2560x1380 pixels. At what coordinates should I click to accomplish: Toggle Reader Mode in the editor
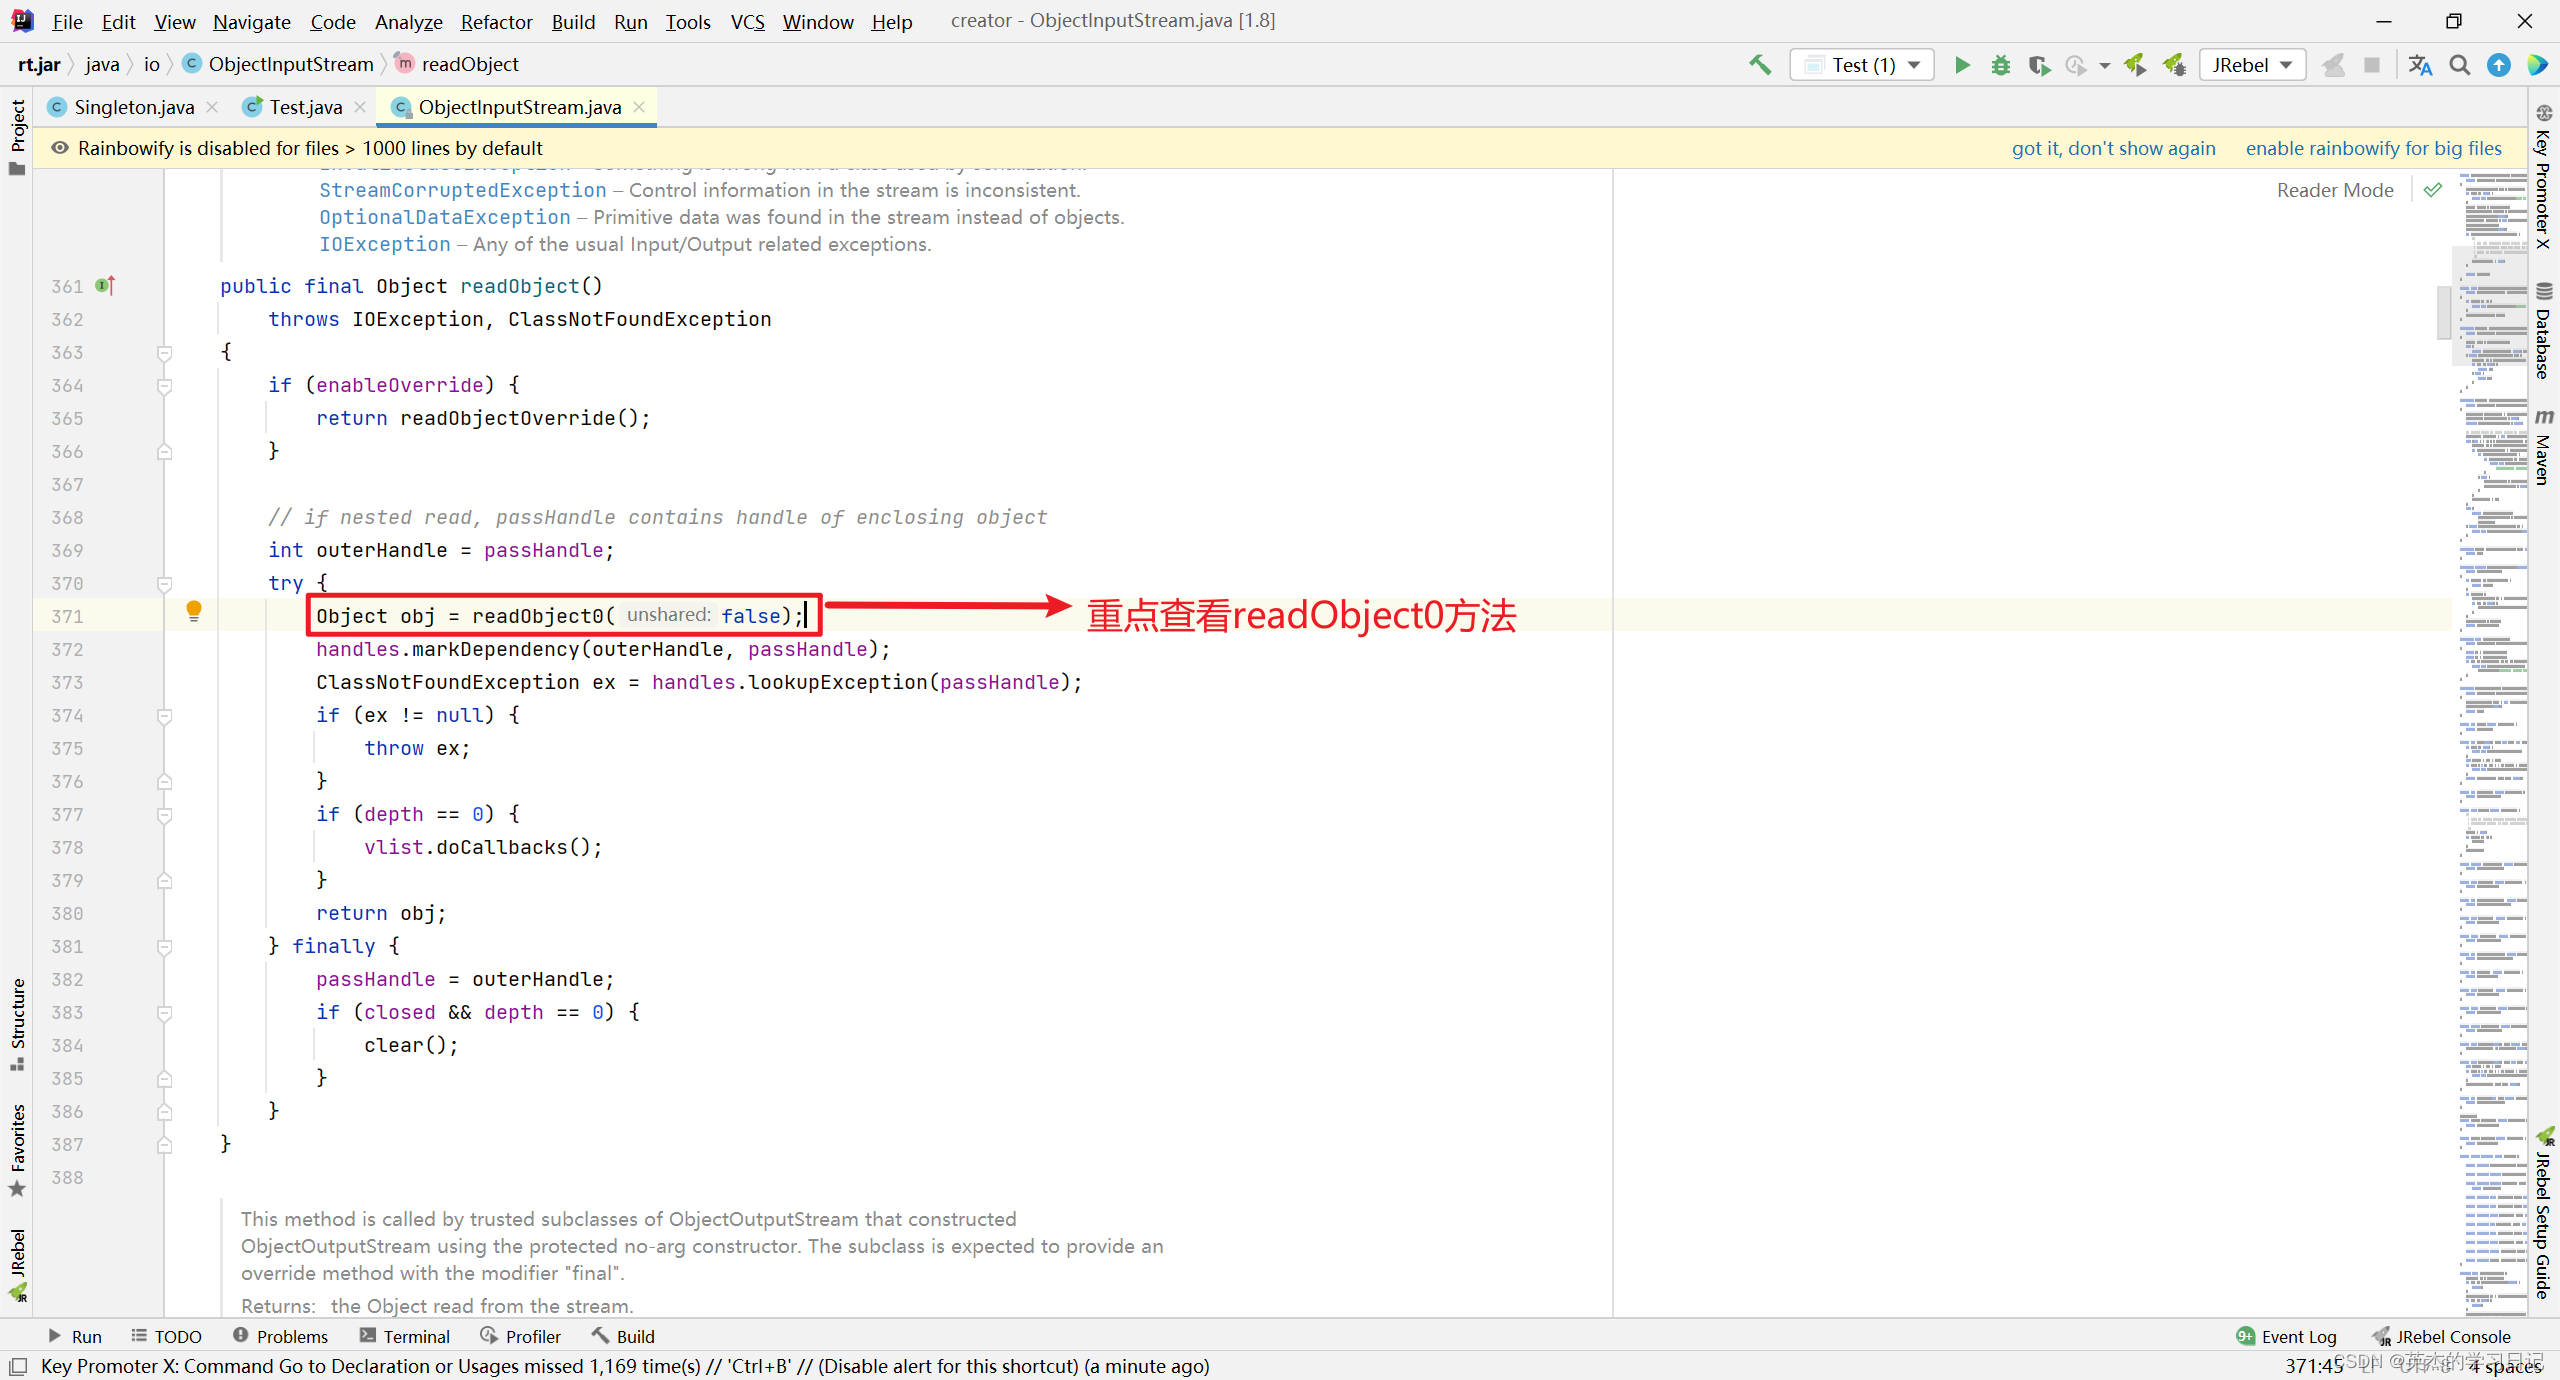click(2334, 190)
